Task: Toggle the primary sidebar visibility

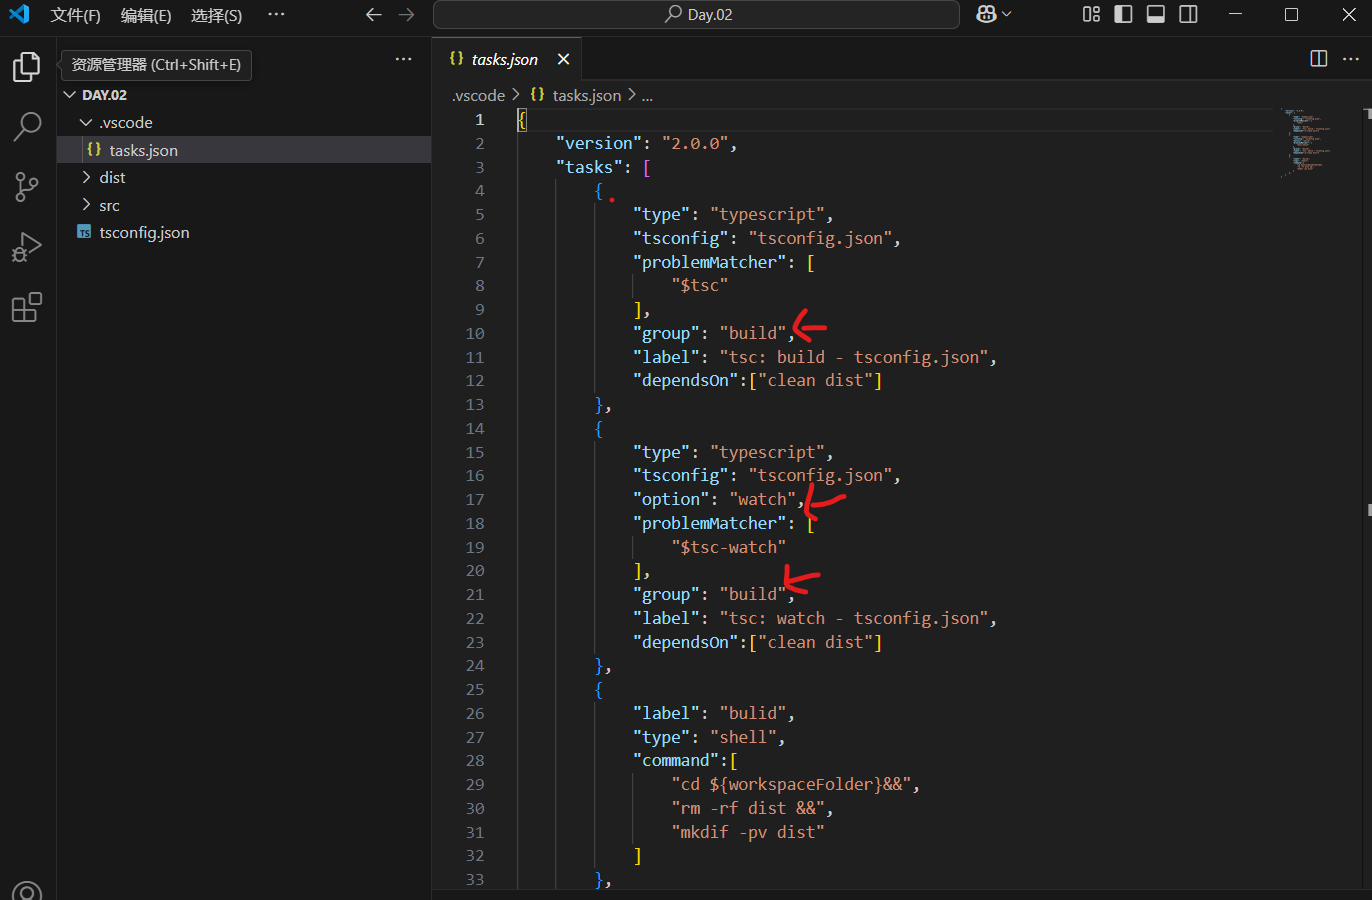Action: tap(1123, 14)
